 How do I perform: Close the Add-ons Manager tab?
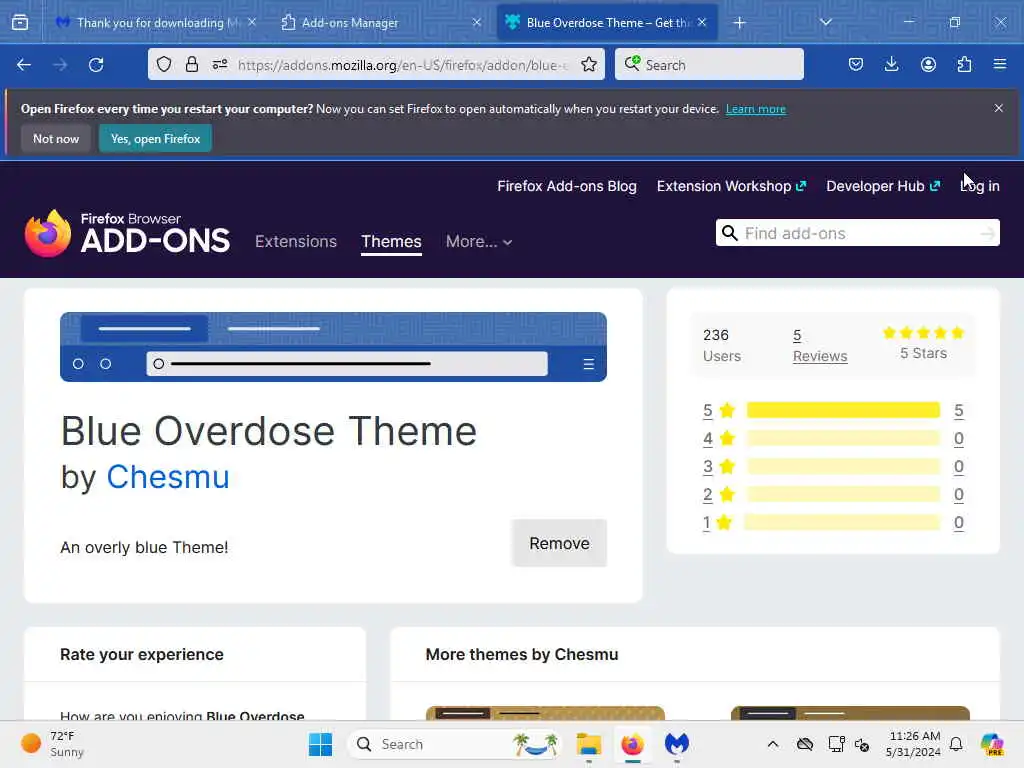pyautogui.click(x=477, y=22)
